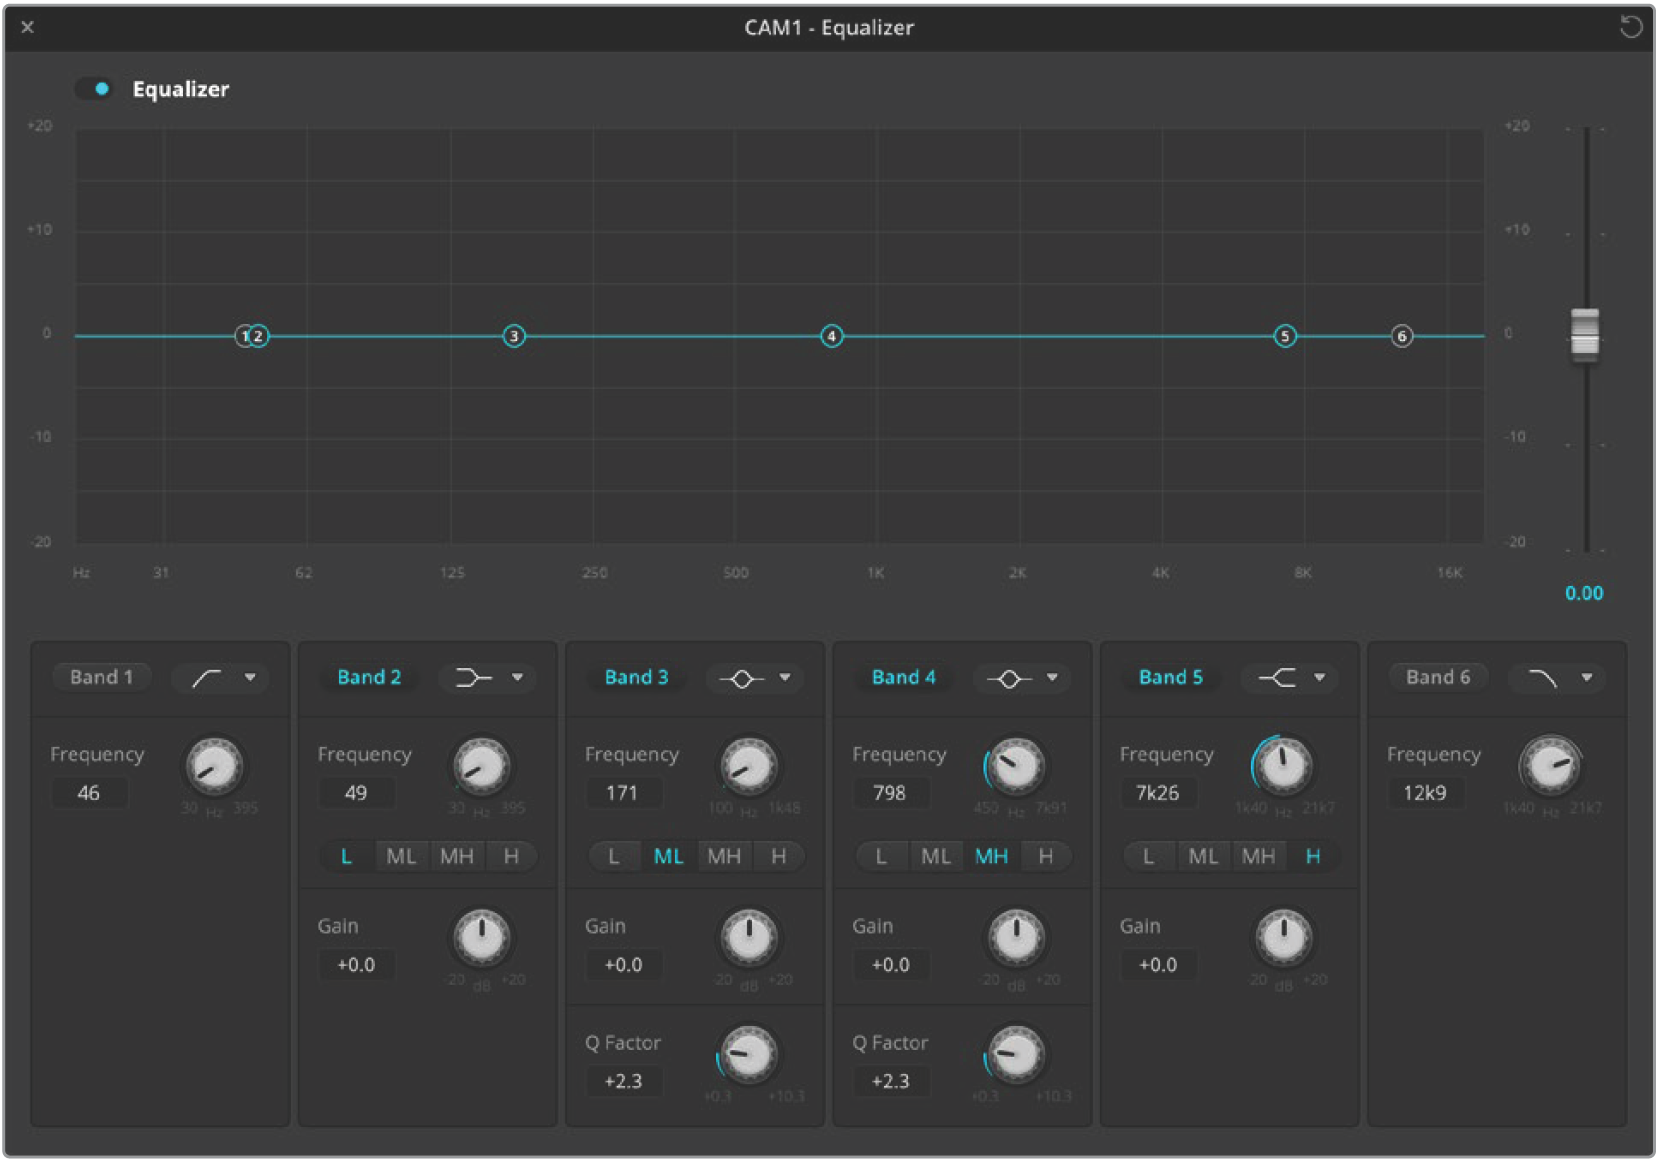
Task: Click the vertical gain fader handle
Action: point(1584,333)
